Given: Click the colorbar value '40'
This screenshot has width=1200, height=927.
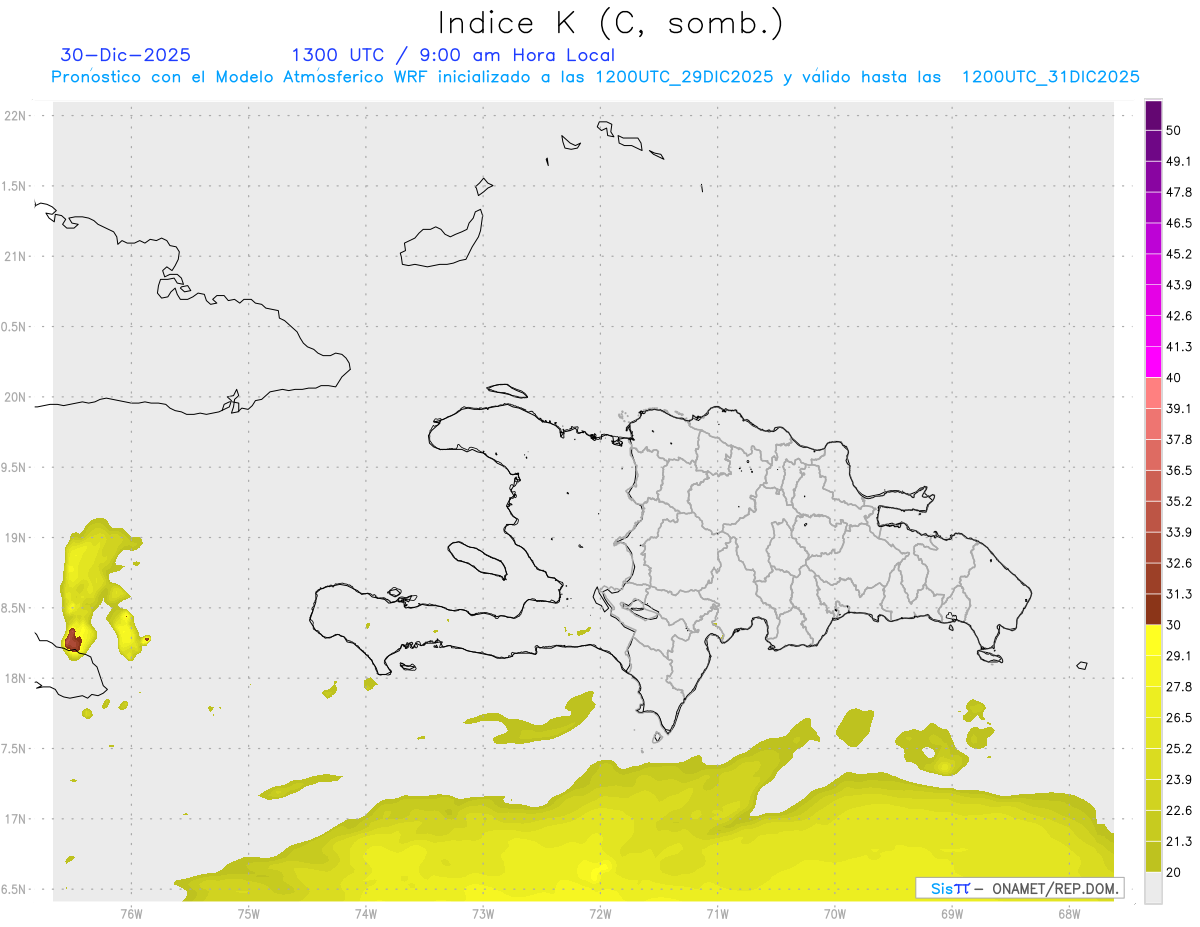Looking at the screenshot, I should (x=1174, y=378).
